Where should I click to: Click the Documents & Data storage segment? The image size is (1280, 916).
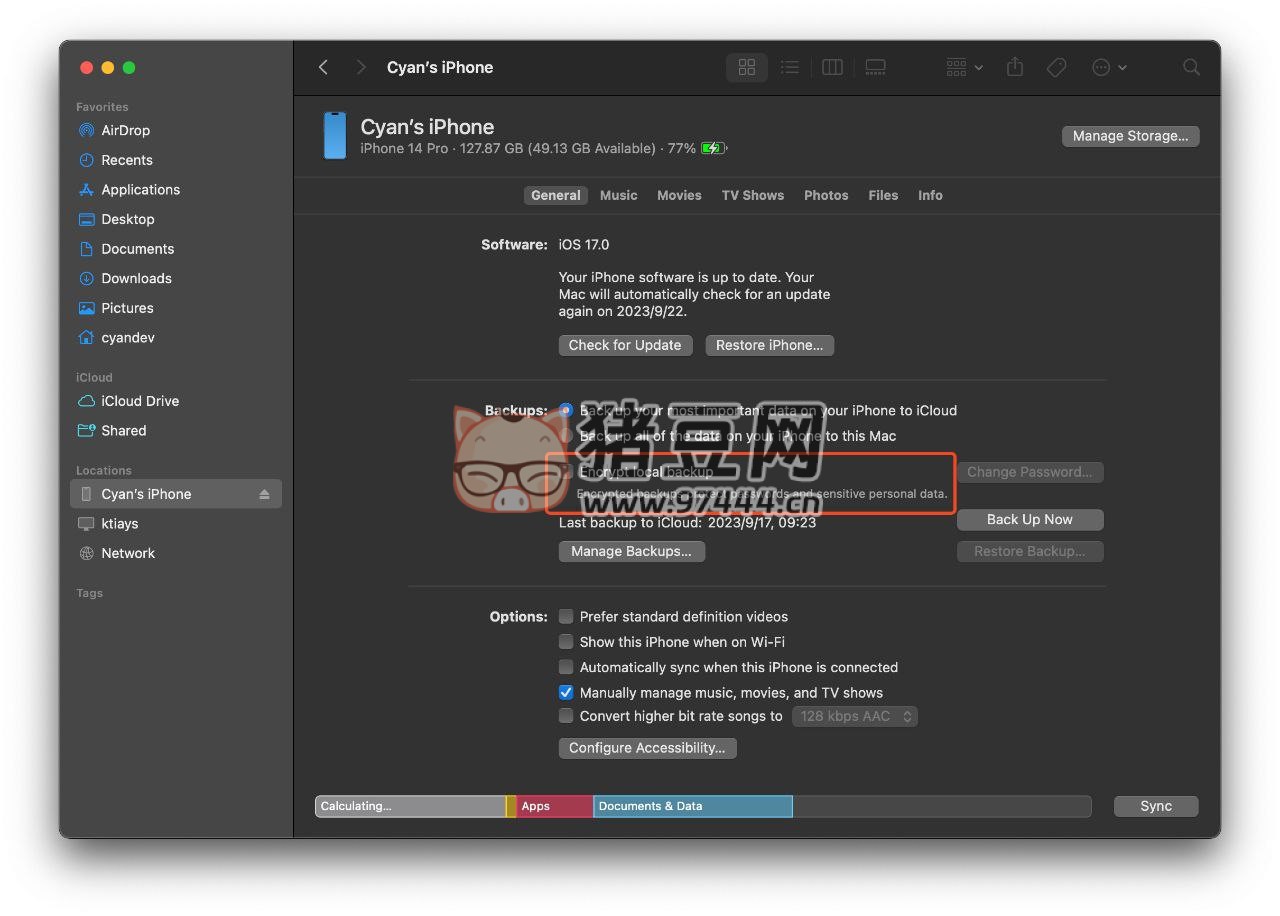tap(692, 806)
